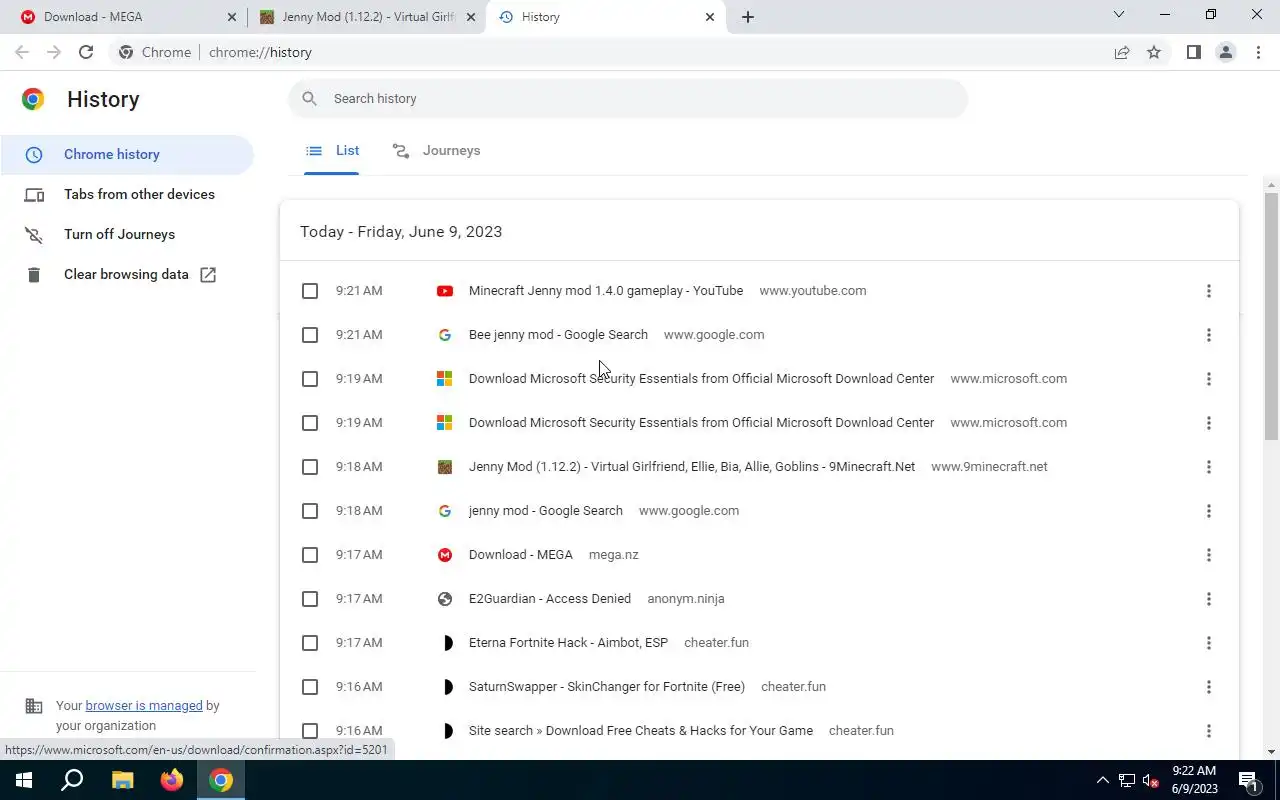Switch to the Jenny Mod (1.12.2) tab

366,17
